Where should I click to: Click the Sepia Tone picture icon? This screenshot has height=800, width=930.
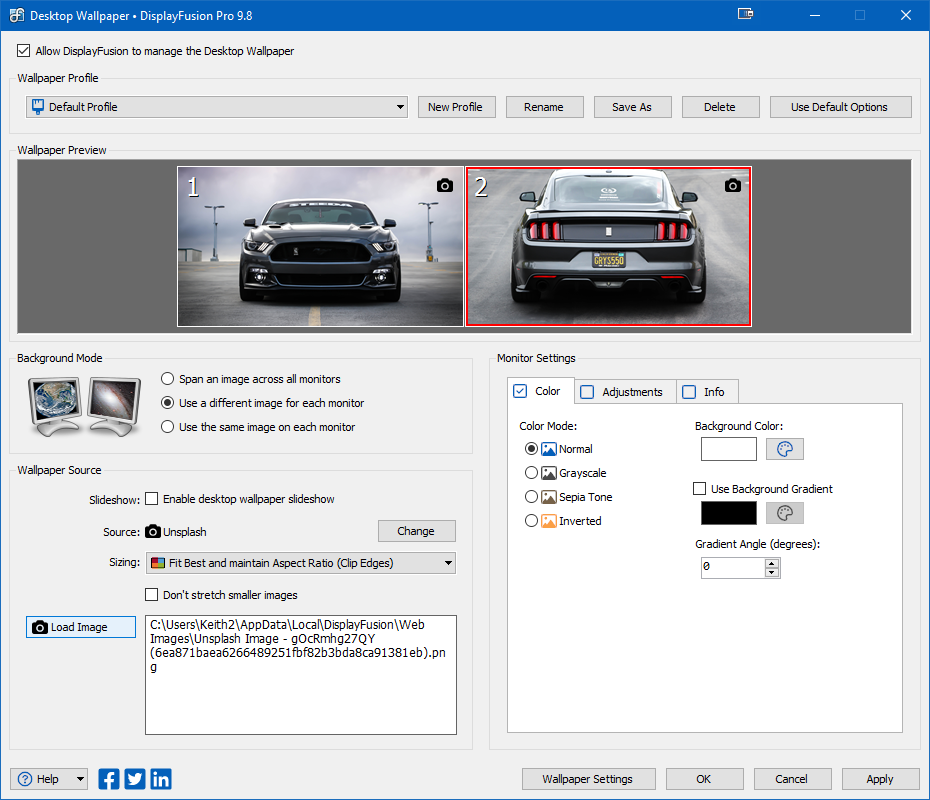549,497
